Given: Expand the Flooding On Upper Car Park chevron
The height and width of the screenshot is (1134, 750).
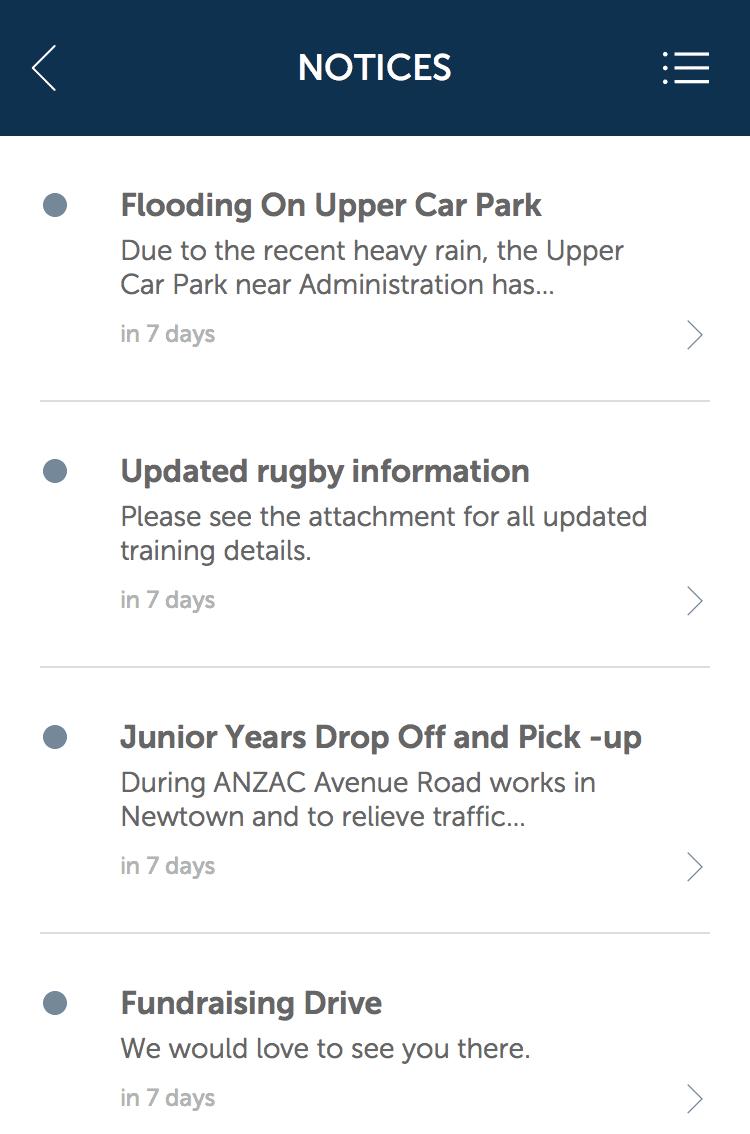Looking at the screenshot, I should point(695,335).
